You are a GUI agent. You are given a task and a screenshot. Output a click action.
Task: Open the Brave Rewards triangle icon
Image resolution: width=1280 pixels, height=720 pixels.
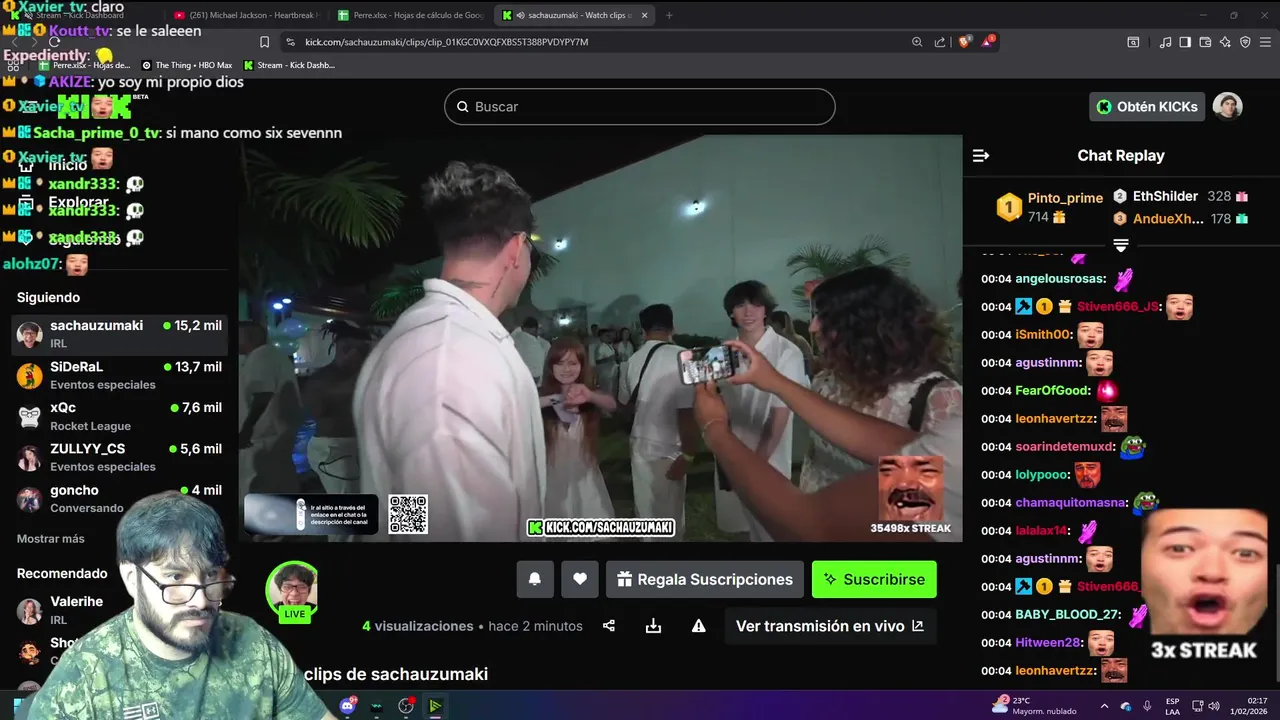point(990,42)
